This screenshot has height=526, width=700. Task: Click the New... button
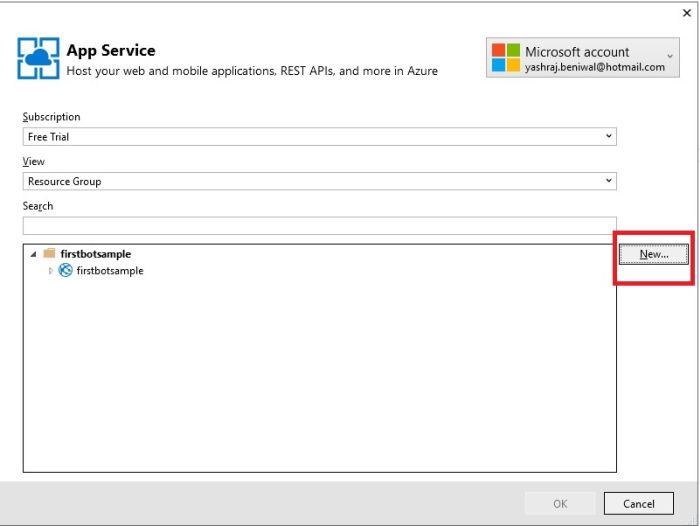pyautogui.click(x=653, y=255)
